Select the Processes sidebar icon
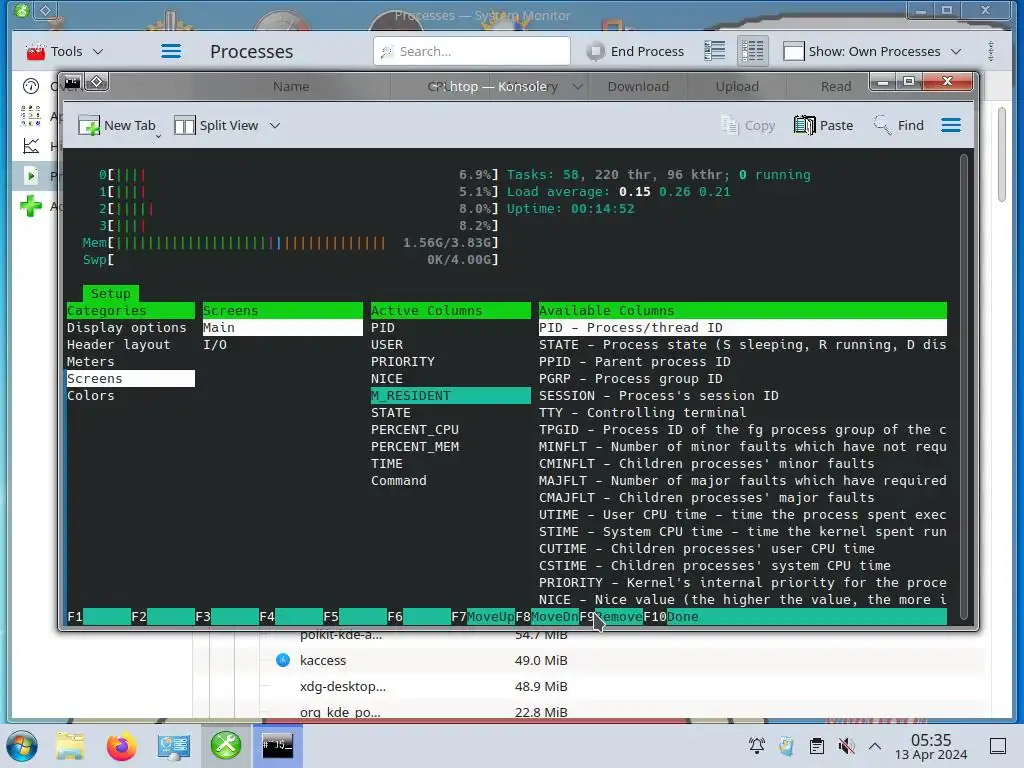1024x768 pixels. [x=31, y=176]
